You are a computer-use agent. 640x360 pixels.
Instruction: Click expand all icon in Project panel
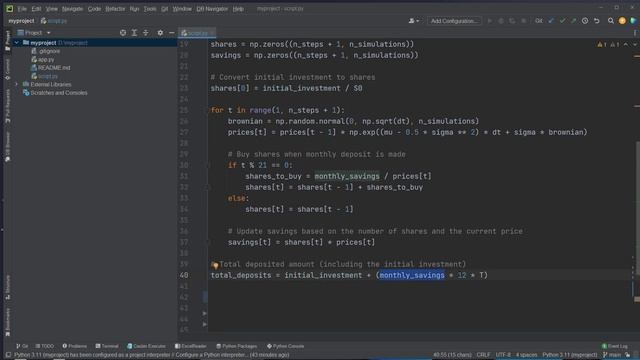134,33
